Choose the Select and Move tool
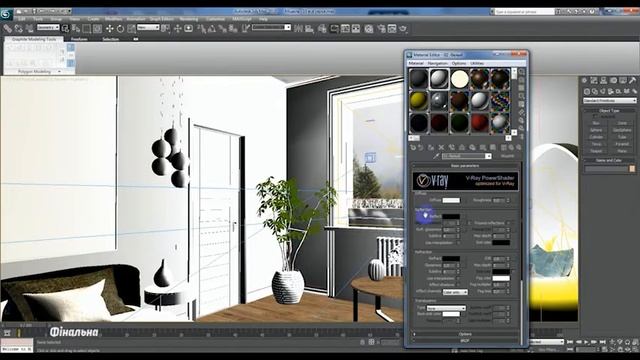Image resolution: width=640 pixels, height=360 pixels. [x=109, y=29]
